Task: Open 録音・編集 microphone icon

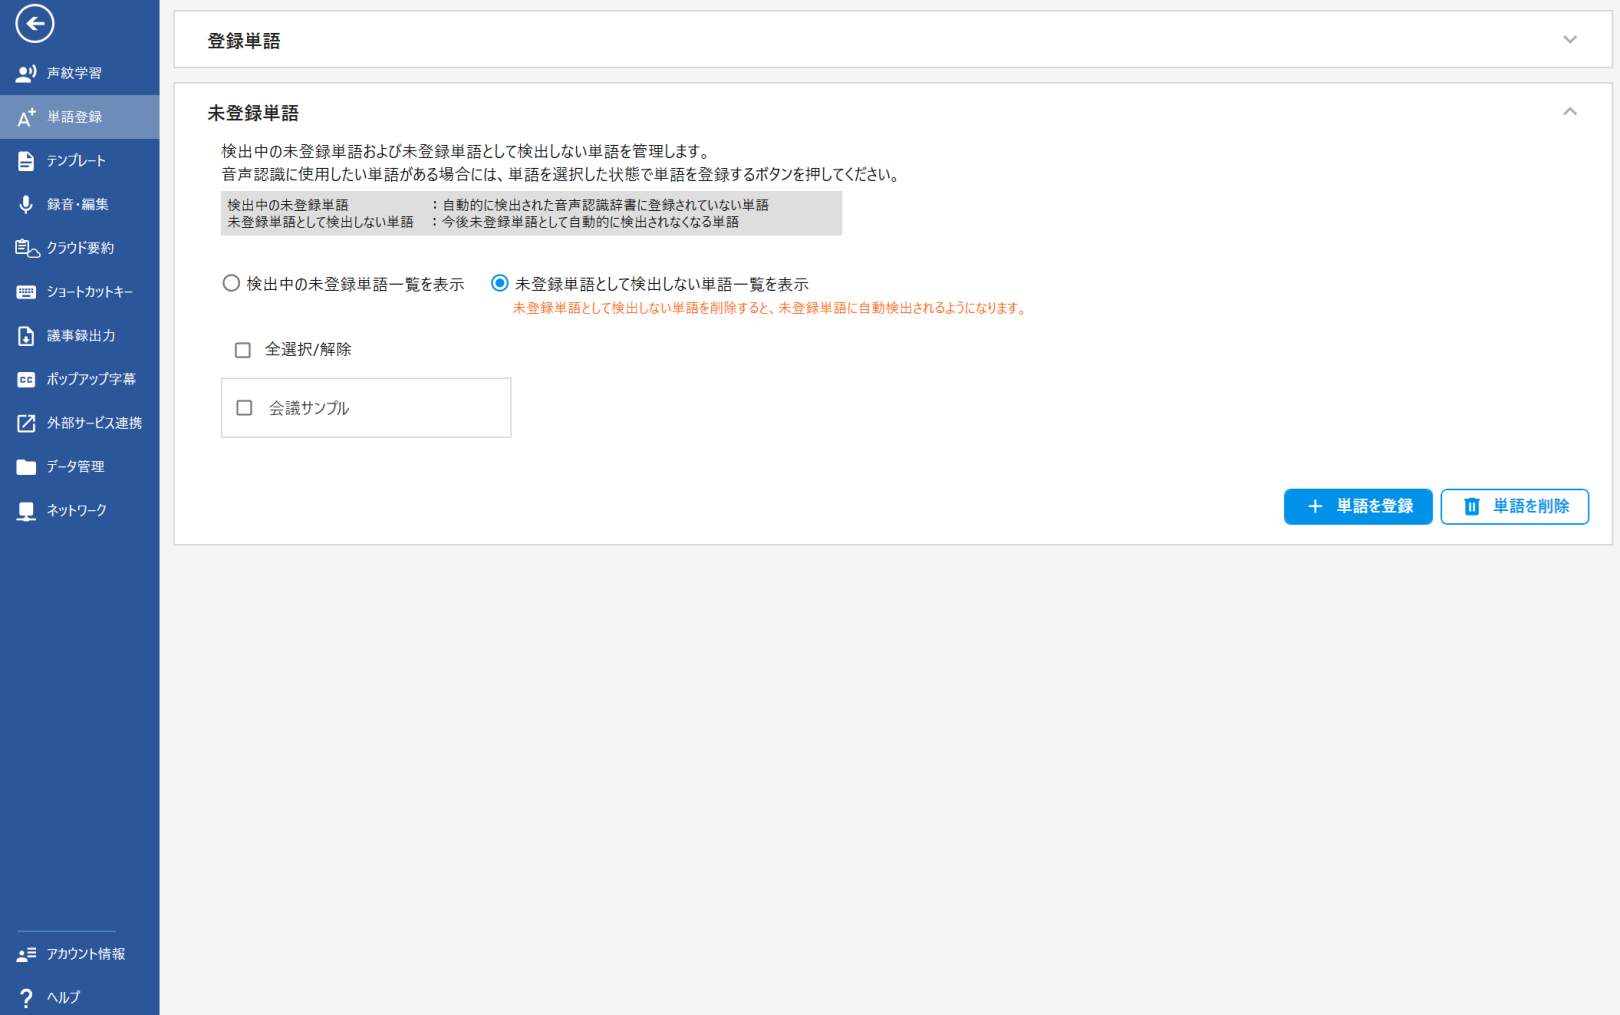Action: pyautogui.click(x=26, y=205)
